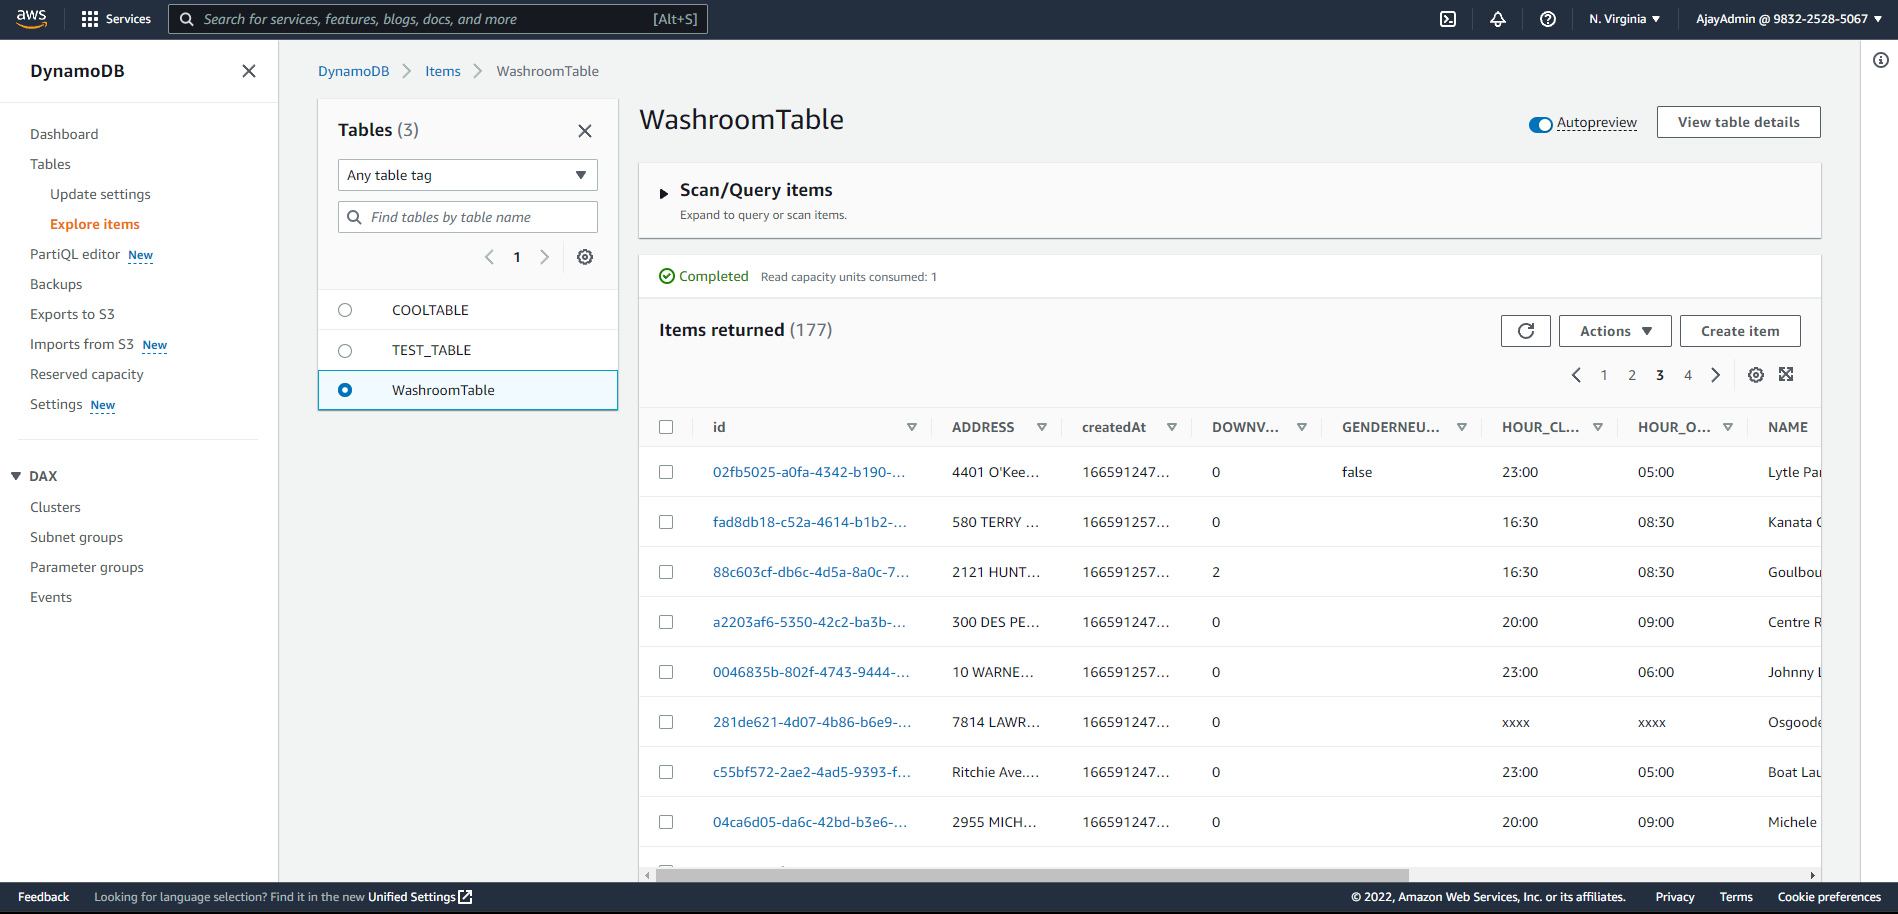Select the COOLTABLE radio button
This screenshot has width=1898, height=914.
[345, 310]
